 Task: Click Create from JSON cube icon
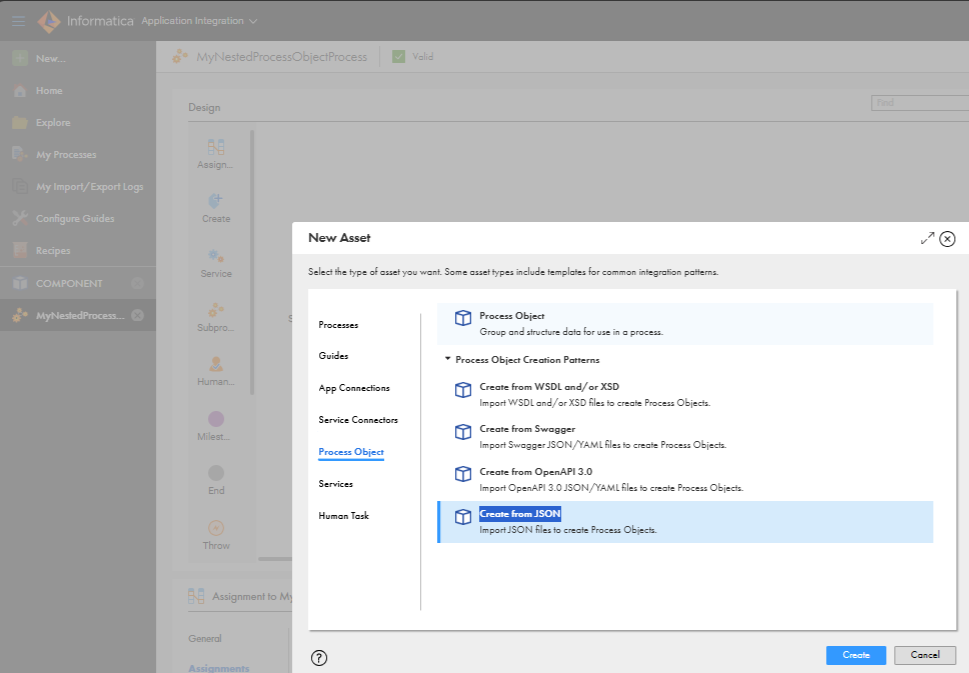coord(463,516)
